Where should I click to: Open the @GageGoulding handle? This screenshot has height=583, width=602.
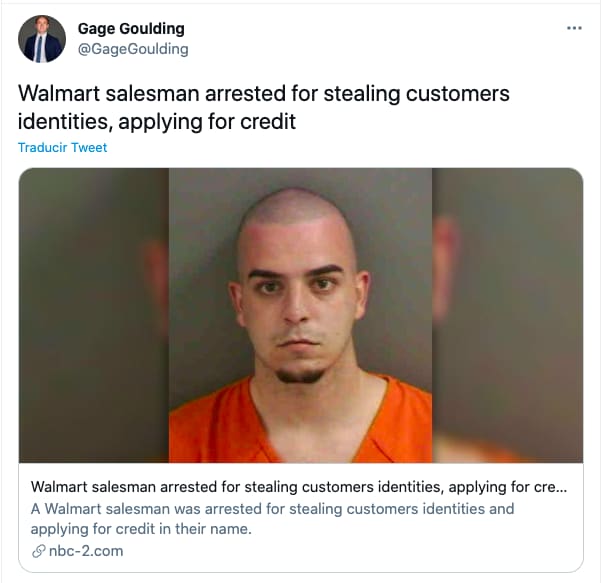click(133, 49)
